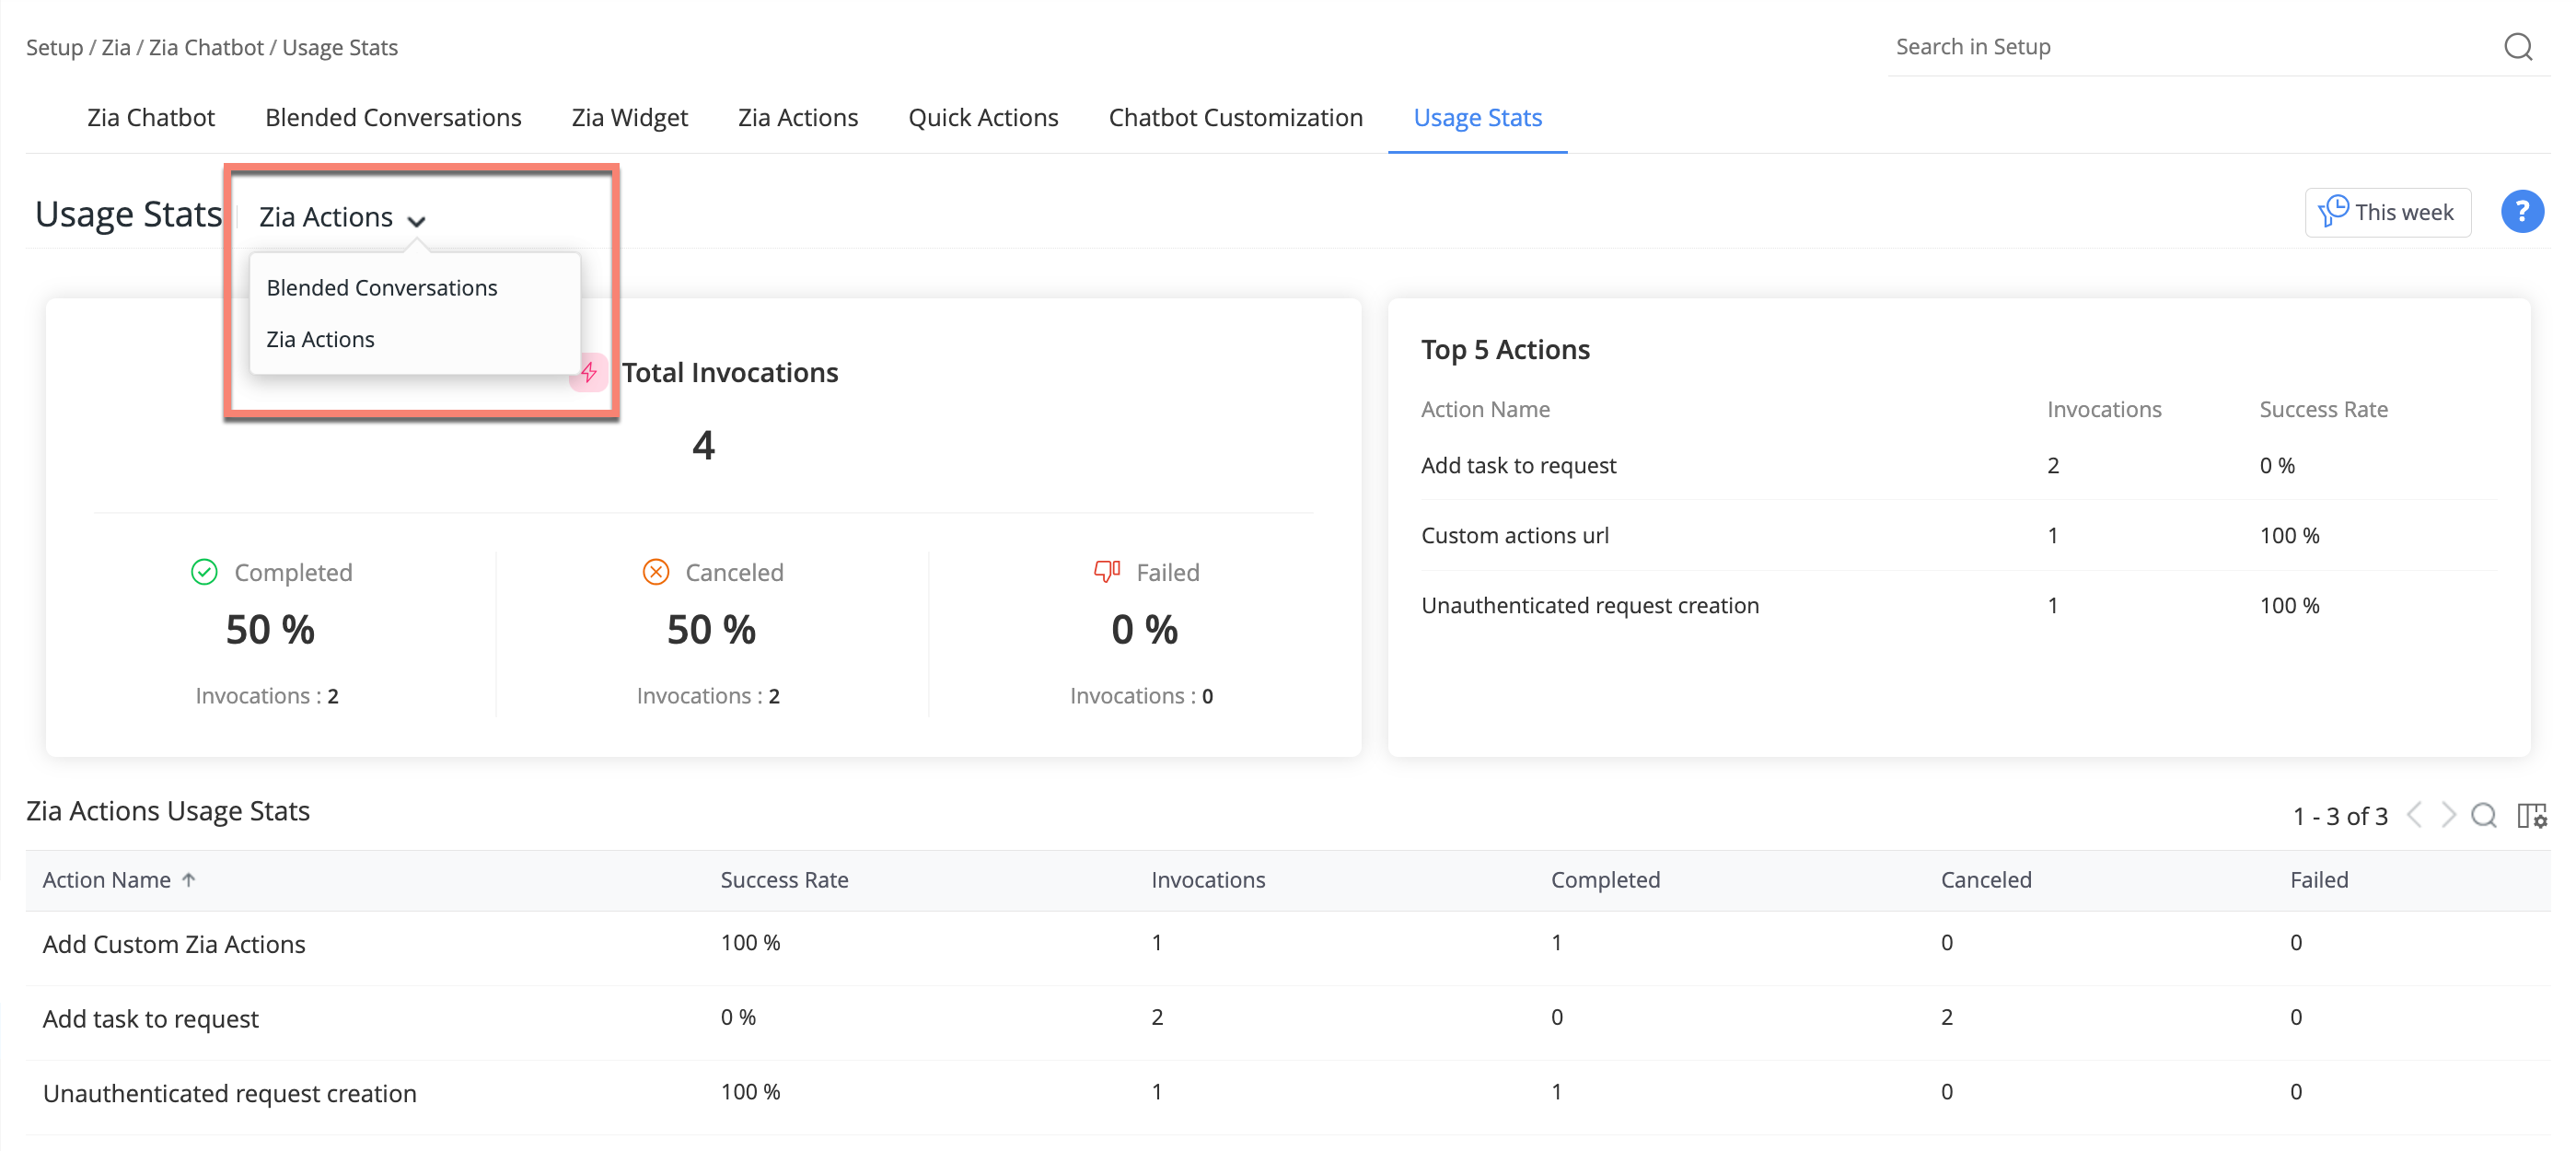Image resolution: width=2576 pixels, height=1151 pixels.
Task: Sort by the Success Rate column header
Action: click(x=784, y=880)
